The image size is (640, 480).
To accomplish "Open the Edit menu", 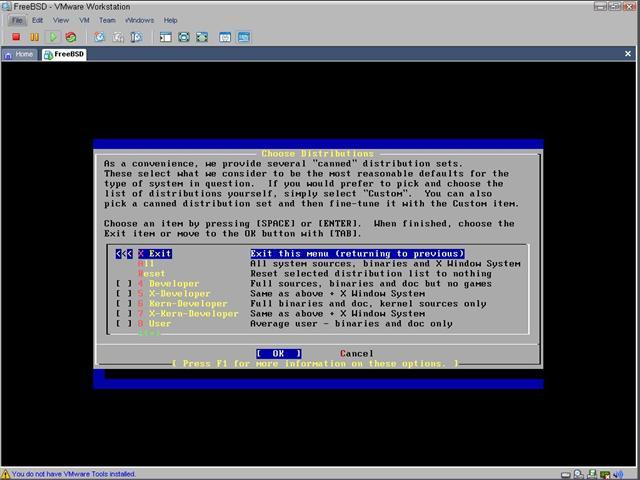I will click(38, 20).
